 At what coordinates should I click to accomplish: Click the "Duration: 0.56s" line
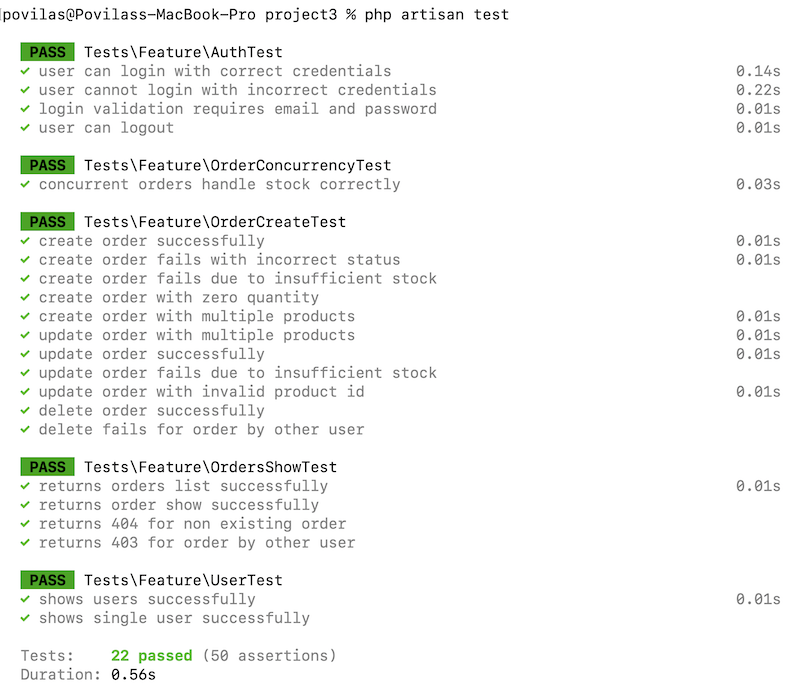88,675
